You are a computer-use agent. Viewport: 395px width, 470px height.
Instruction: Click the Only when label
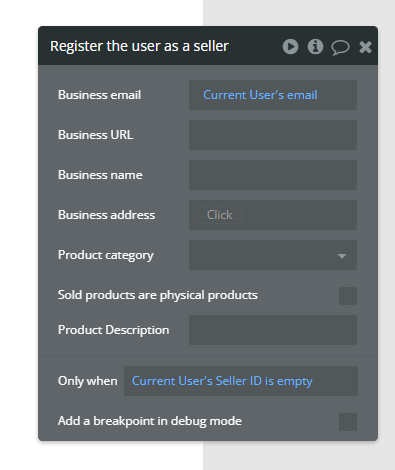87,381
